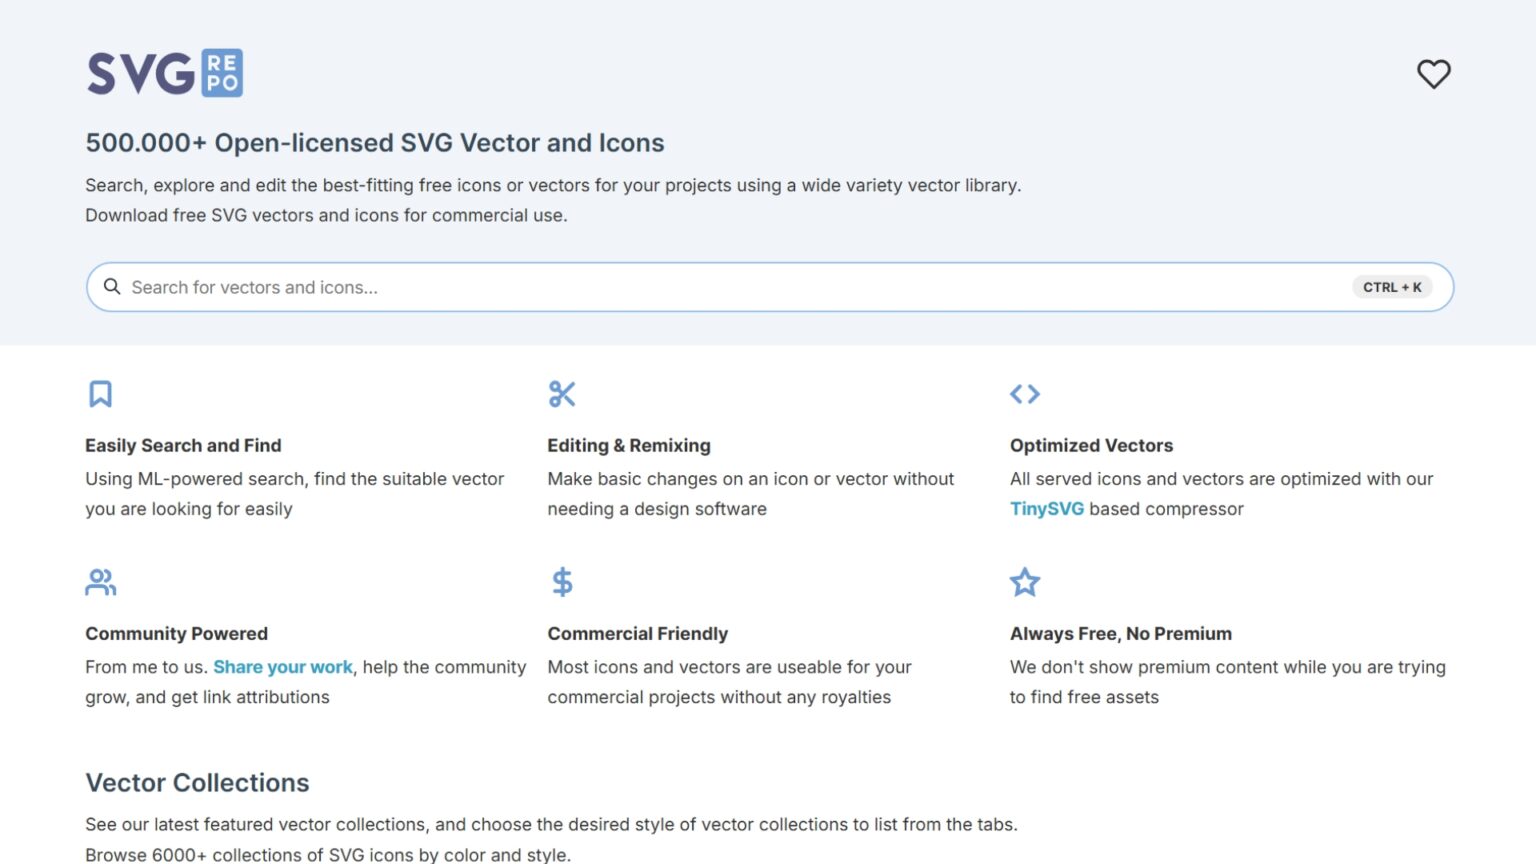The image size is (1536, 864).
Task: Click the users icon above Community Powered
Action: [x=100, y=582]
